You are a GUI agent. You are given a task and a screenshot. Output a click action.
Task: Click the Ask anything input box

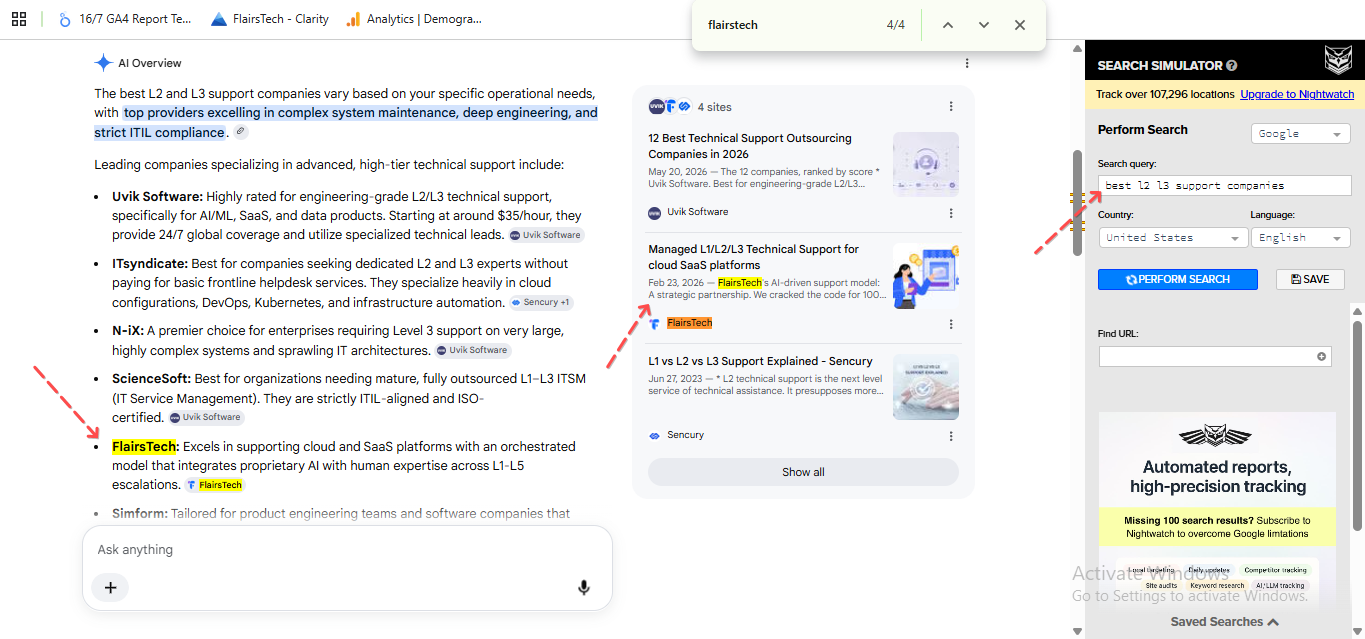coord(347,550)
